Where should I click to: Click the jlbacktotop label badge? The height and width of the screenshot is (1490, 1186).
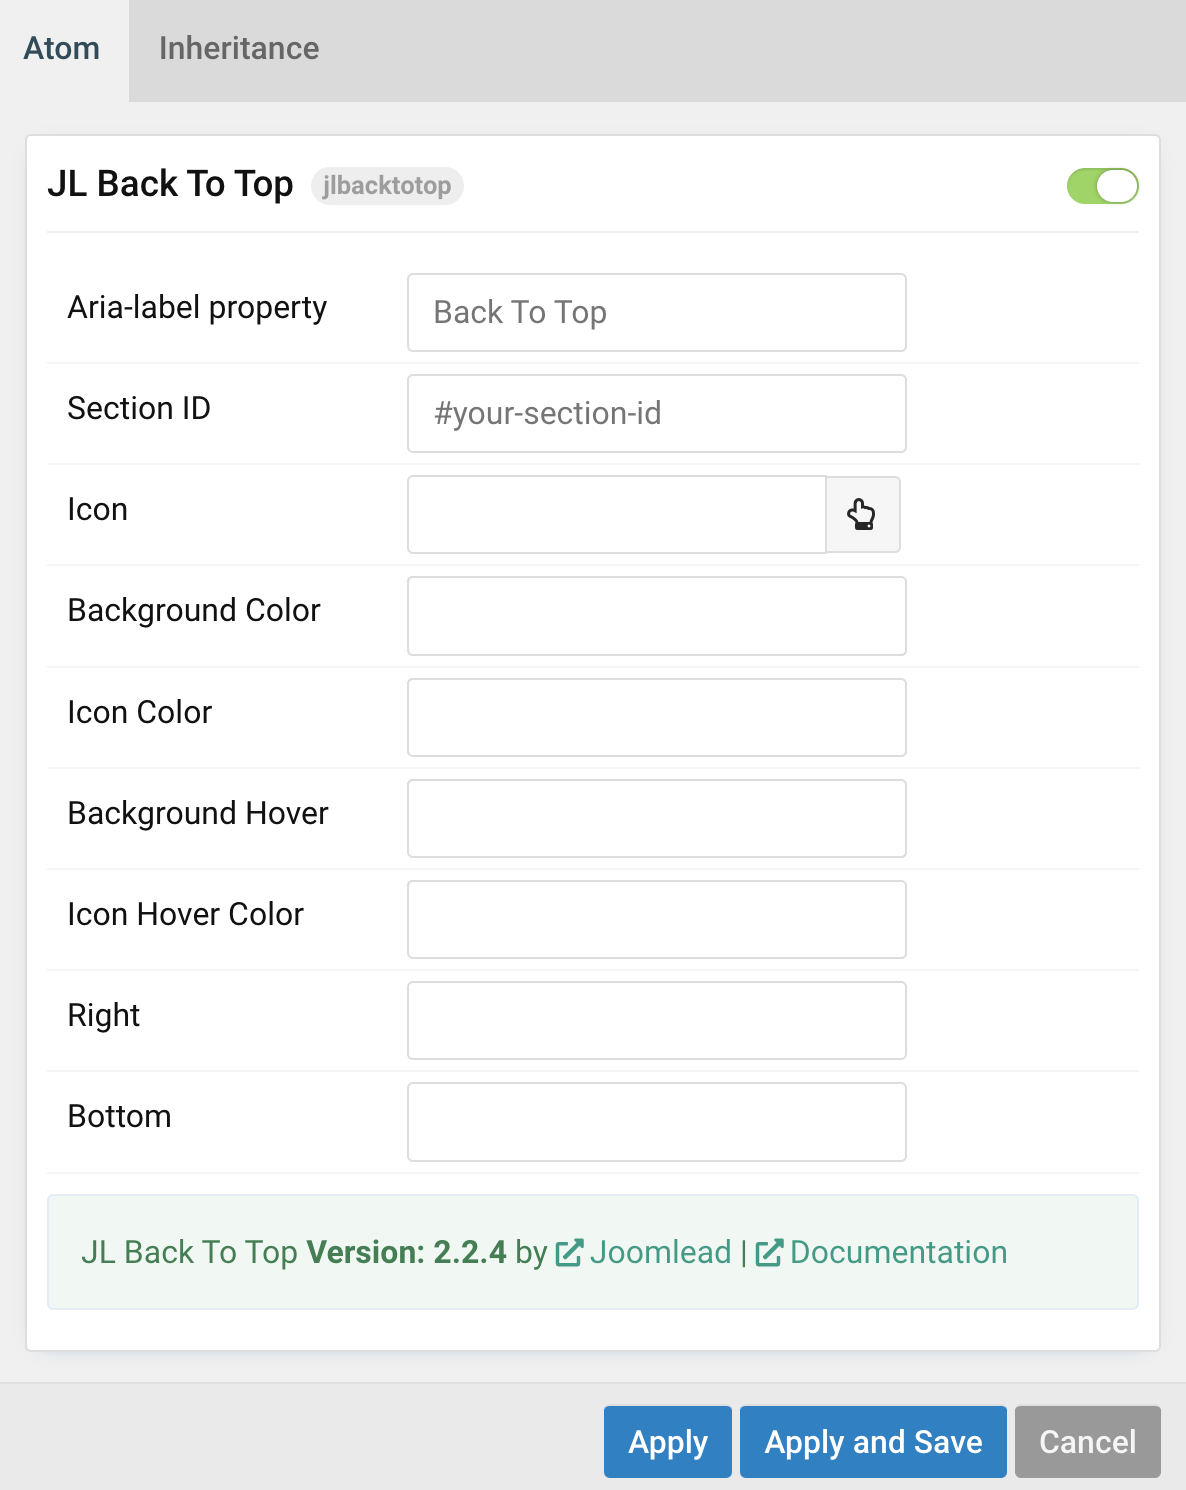point(386,186)
